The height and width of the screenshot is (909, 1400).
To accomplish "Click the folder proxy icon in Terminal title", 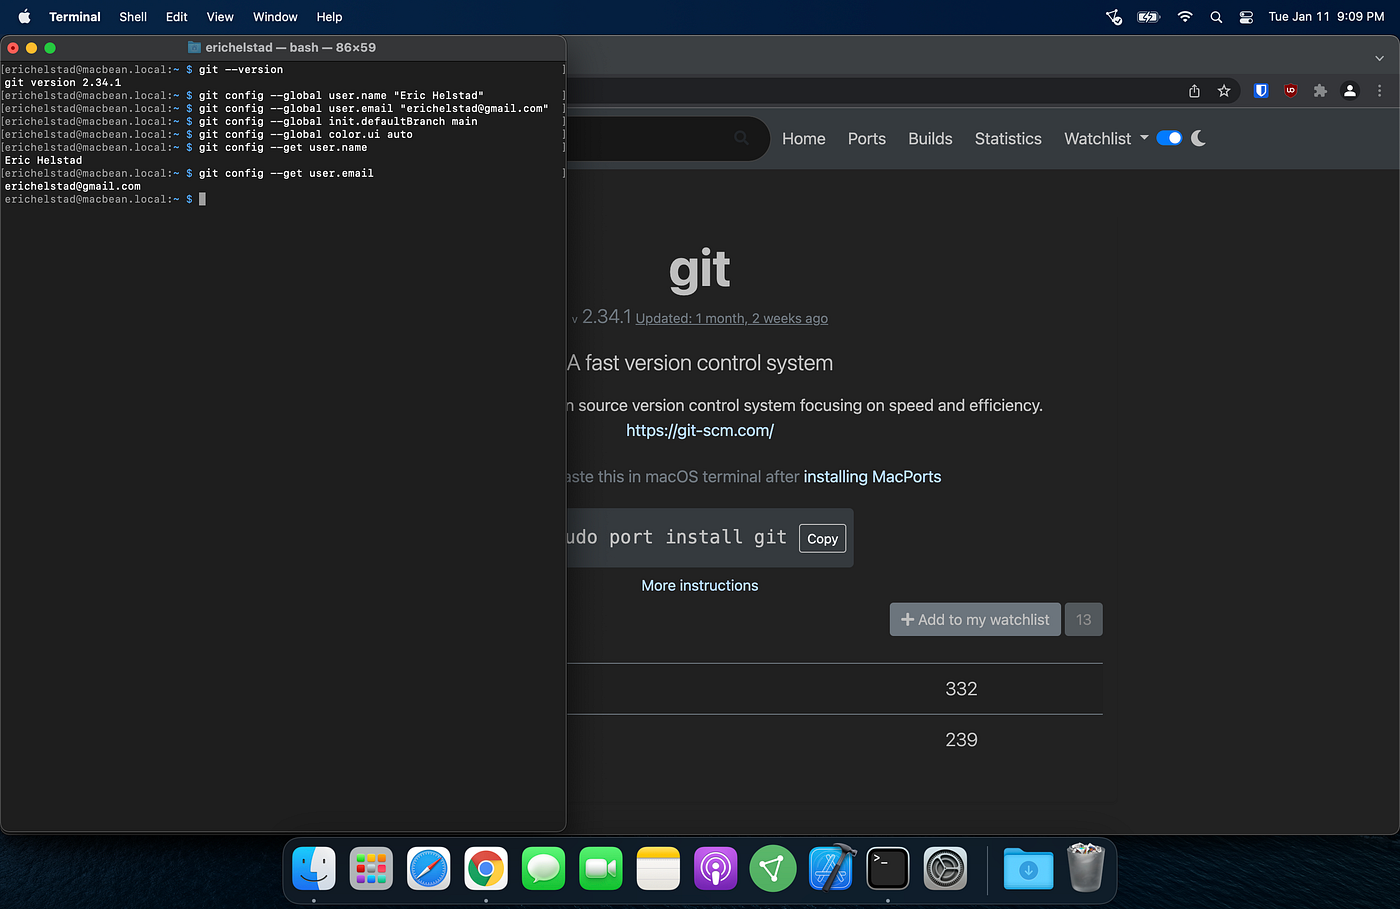I will pos(195,47).
